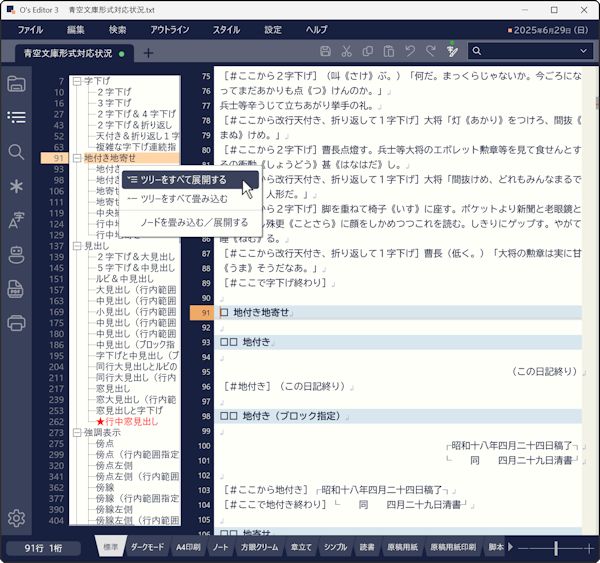Image resolution: width=600 pixels, height=563 pixels.
Task: Click the date display 2025年6月29日
Action: pos(548,30)
